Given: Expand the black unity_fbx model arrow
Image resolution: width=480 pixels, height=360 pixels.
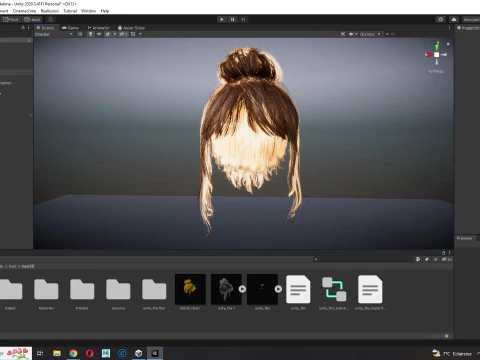Looking at the screenshot, I should coord(278,289).
